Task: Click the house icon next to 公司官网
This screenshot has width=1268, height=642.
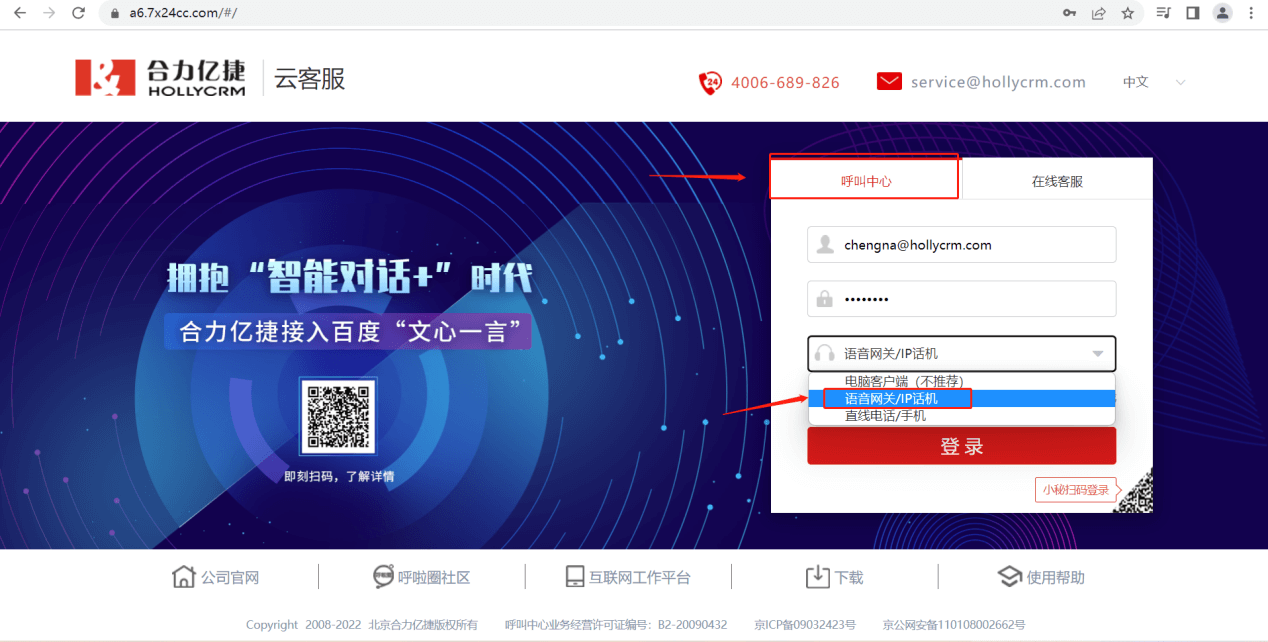Action: [183, 577]
